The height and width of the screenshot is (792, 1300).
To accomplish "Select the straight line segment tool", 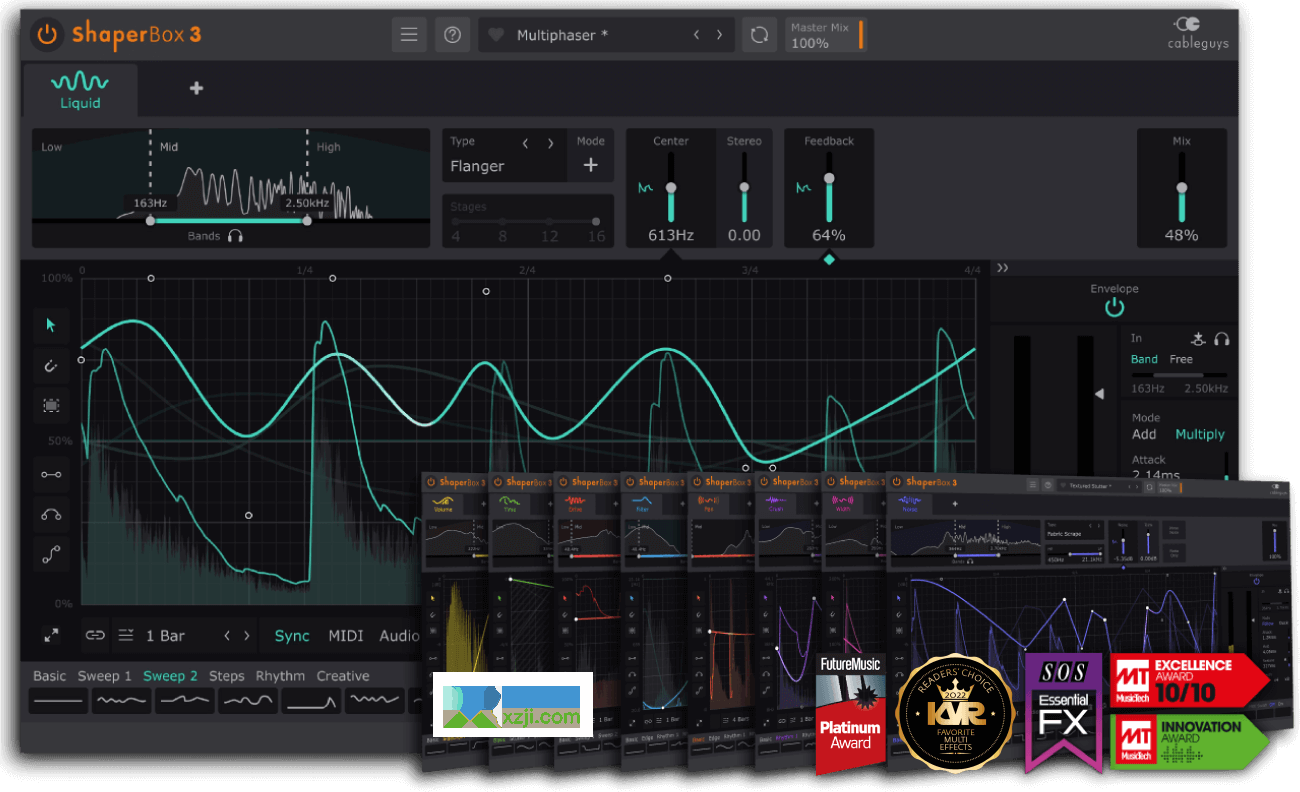I will 51,474.
